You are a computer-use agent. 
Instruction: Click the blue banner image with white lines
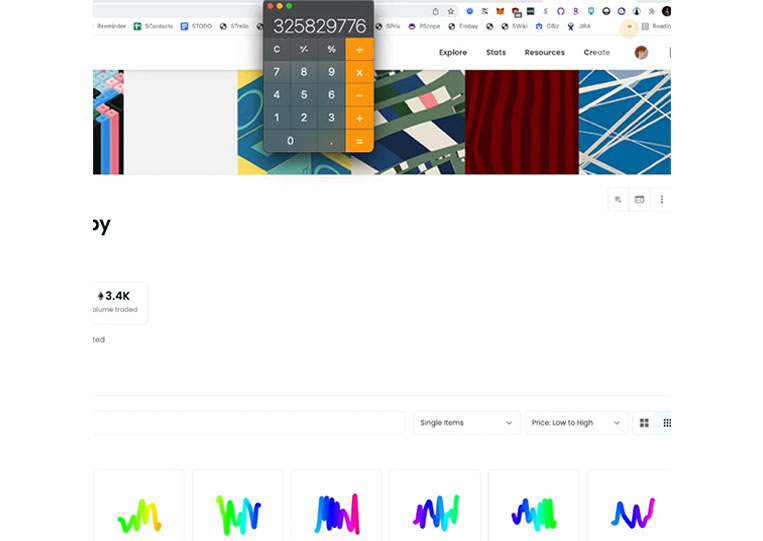(625, 122)
